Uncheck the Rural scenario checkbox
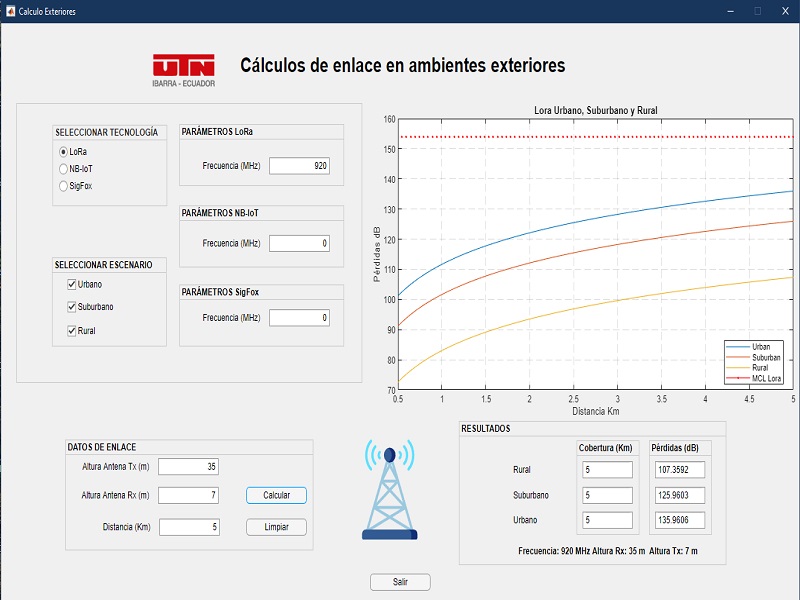 pyautogui.click(x=72, y=331)
